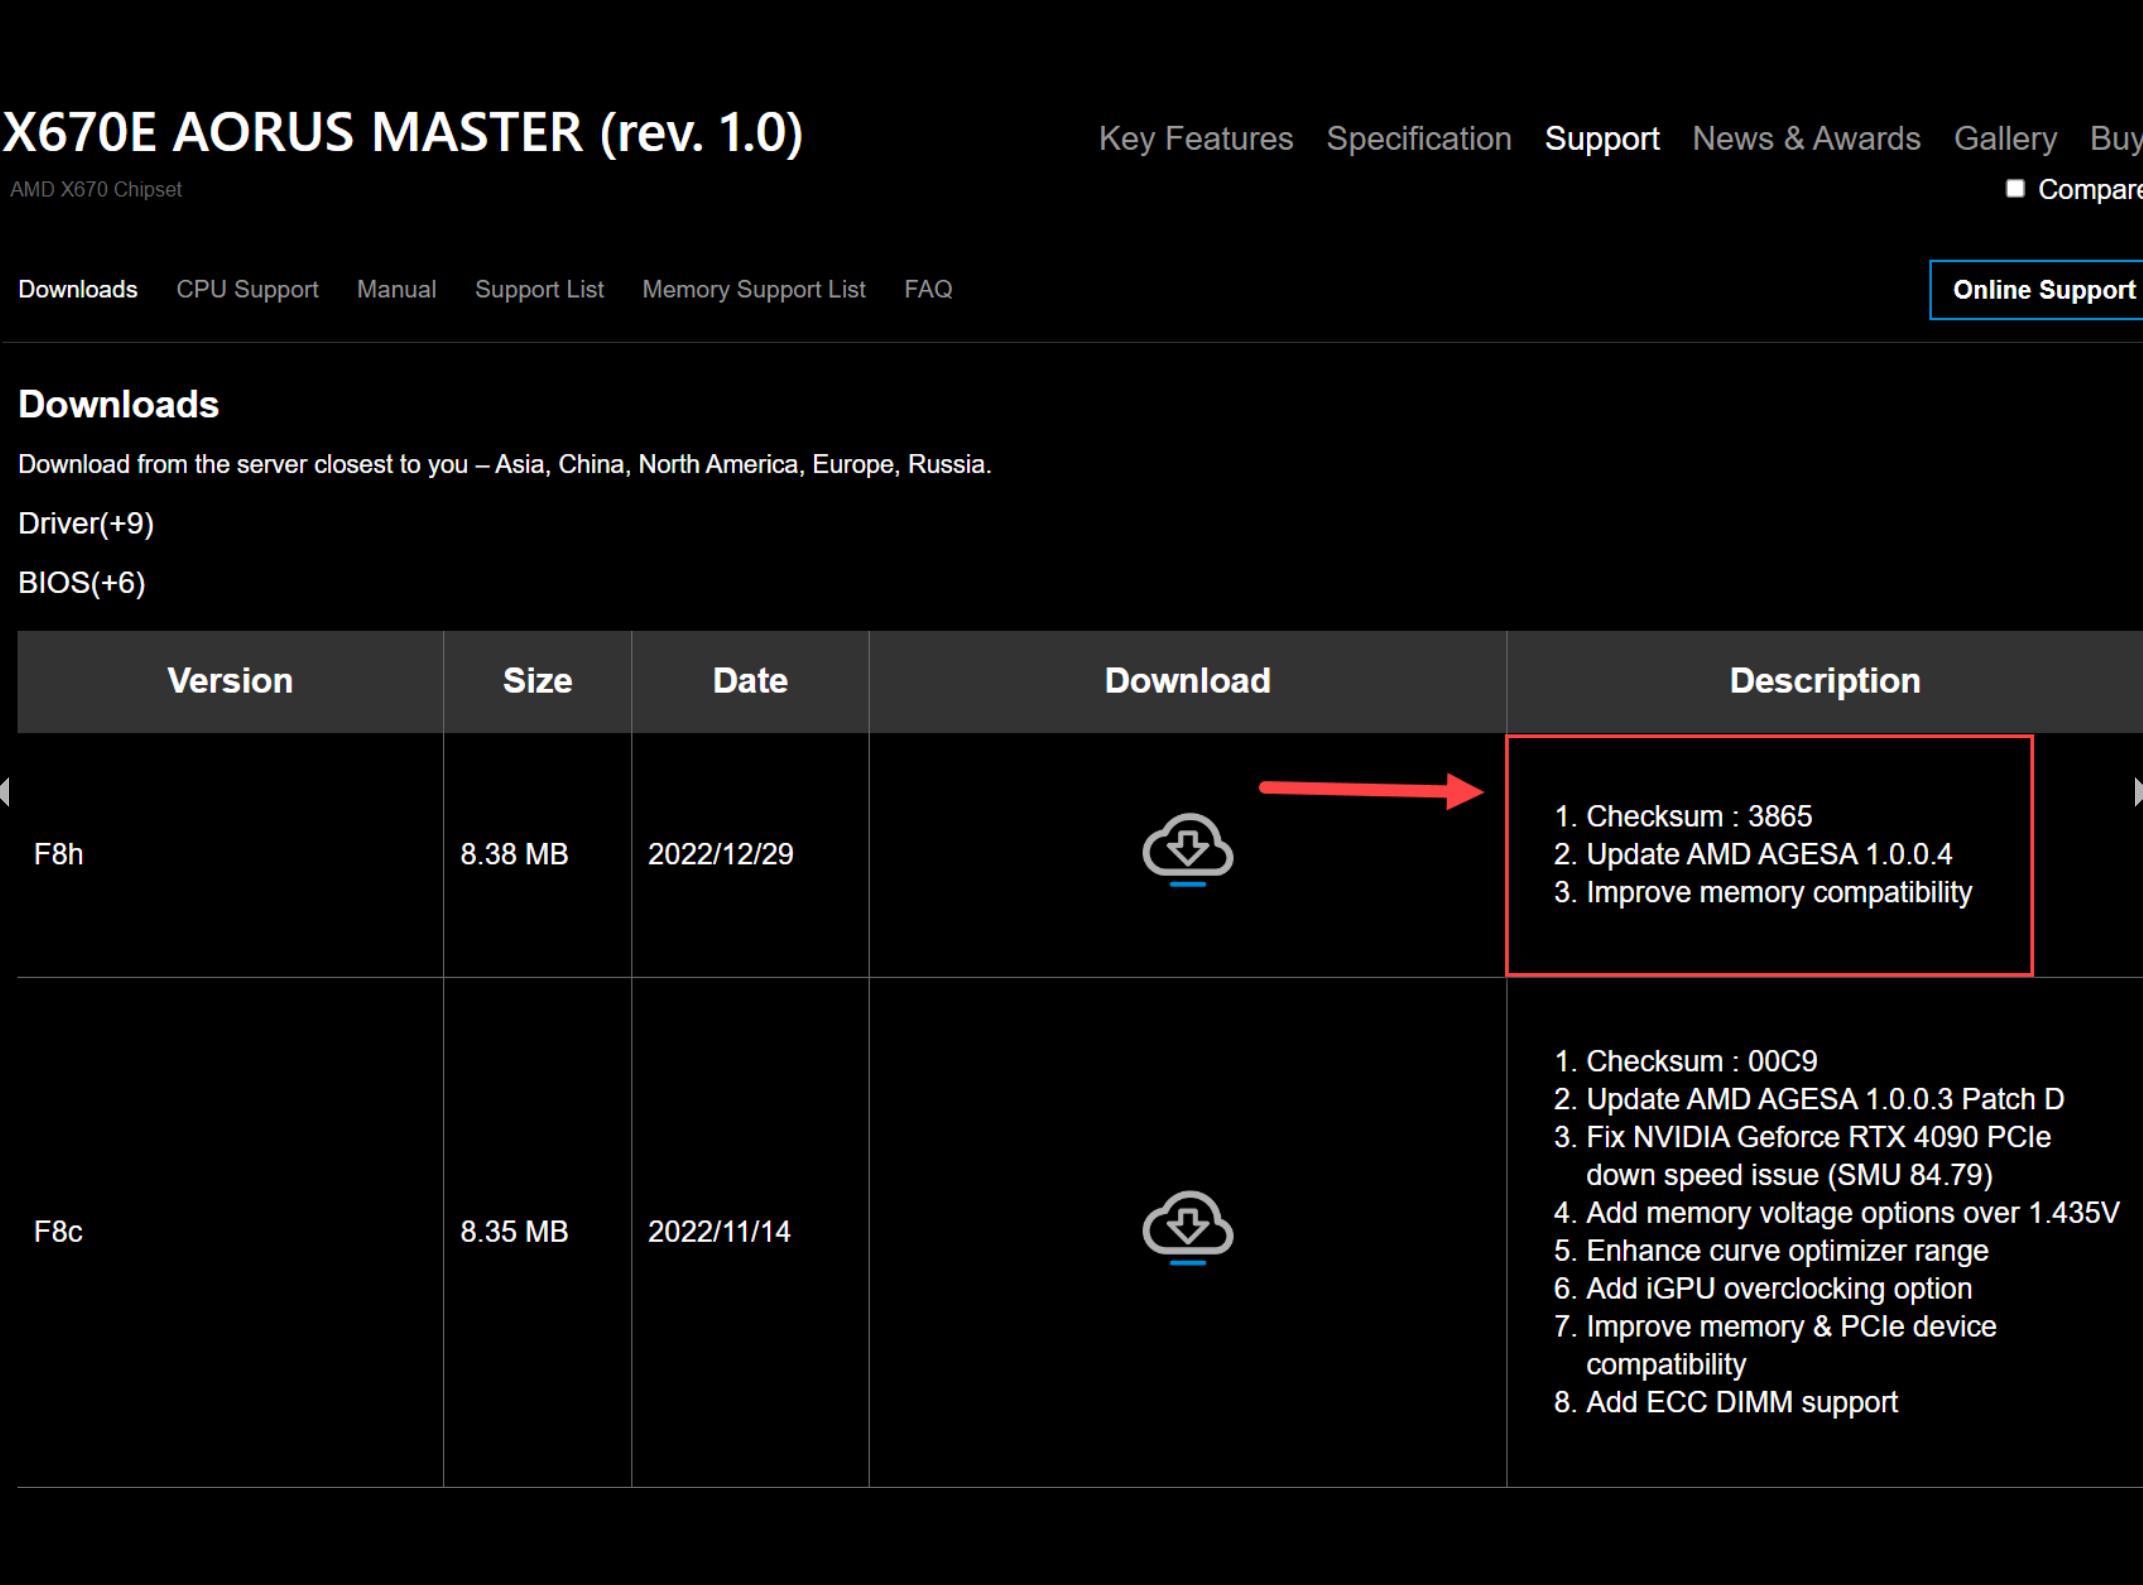Image resolution: width=2143 pixels, height=1585 pixels.
Task: Go to News & Awards tab
Action: tap(1806, 138)
